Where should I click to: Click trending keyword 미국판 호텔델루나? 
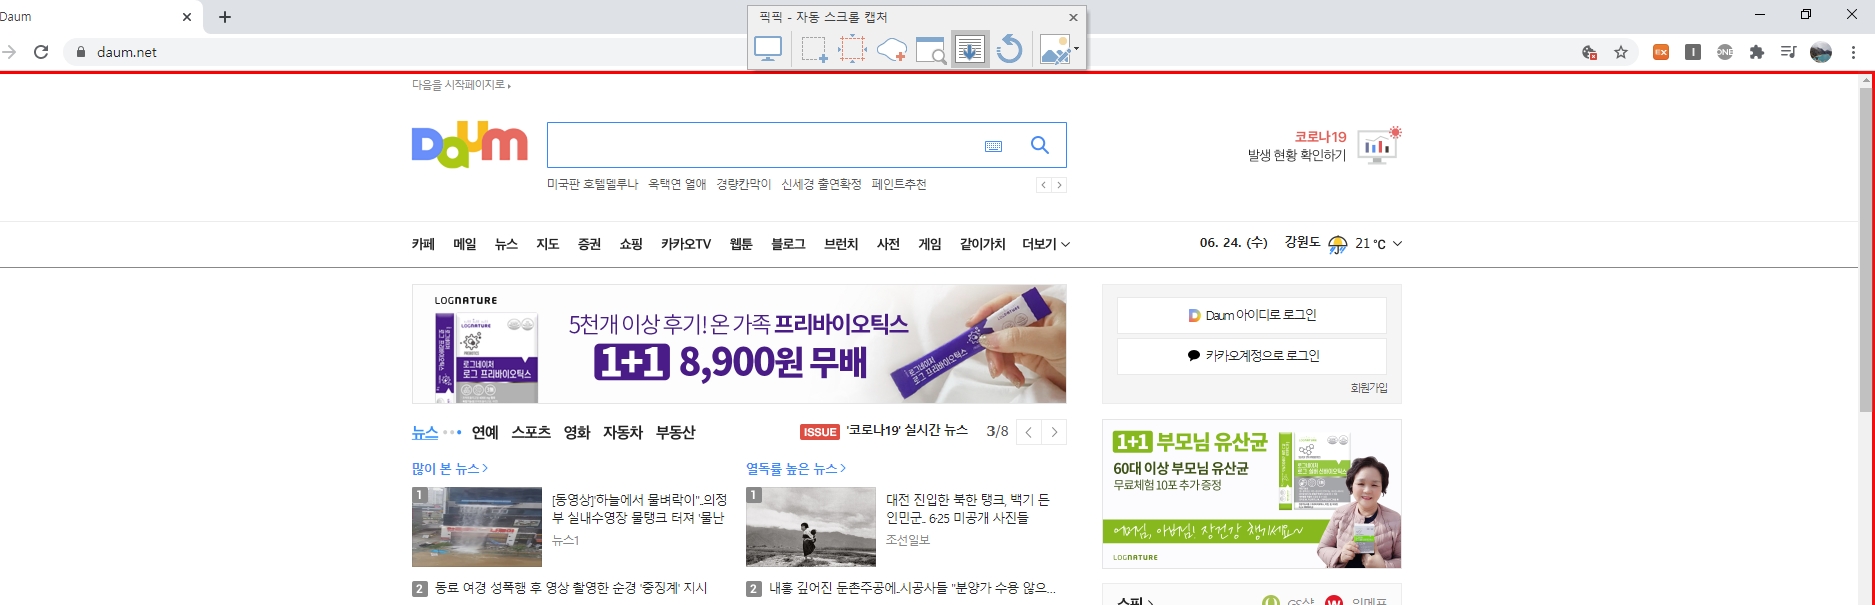pyautogui.click(x=592, y=184)
